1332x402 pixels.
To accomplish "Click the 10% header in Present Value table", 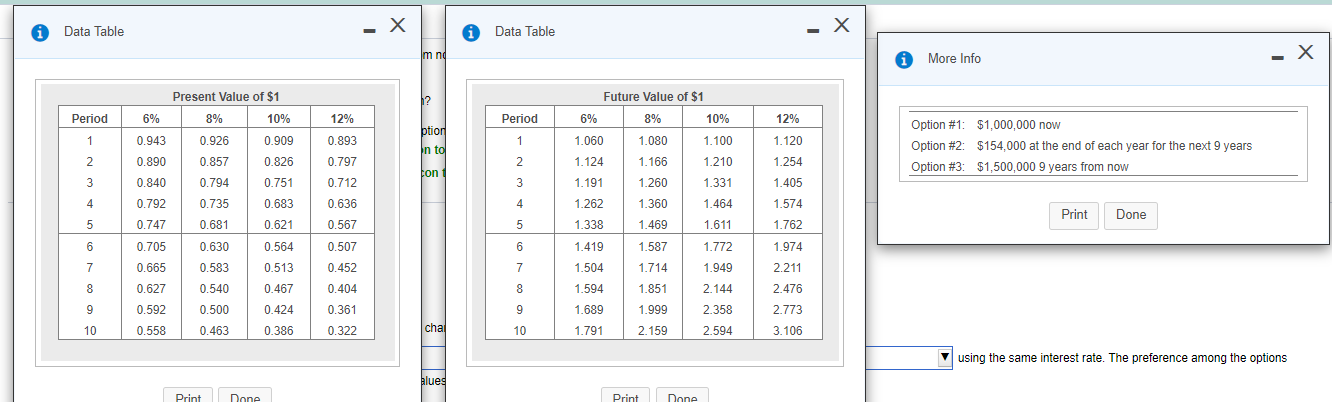I will (x=278, y=119).
